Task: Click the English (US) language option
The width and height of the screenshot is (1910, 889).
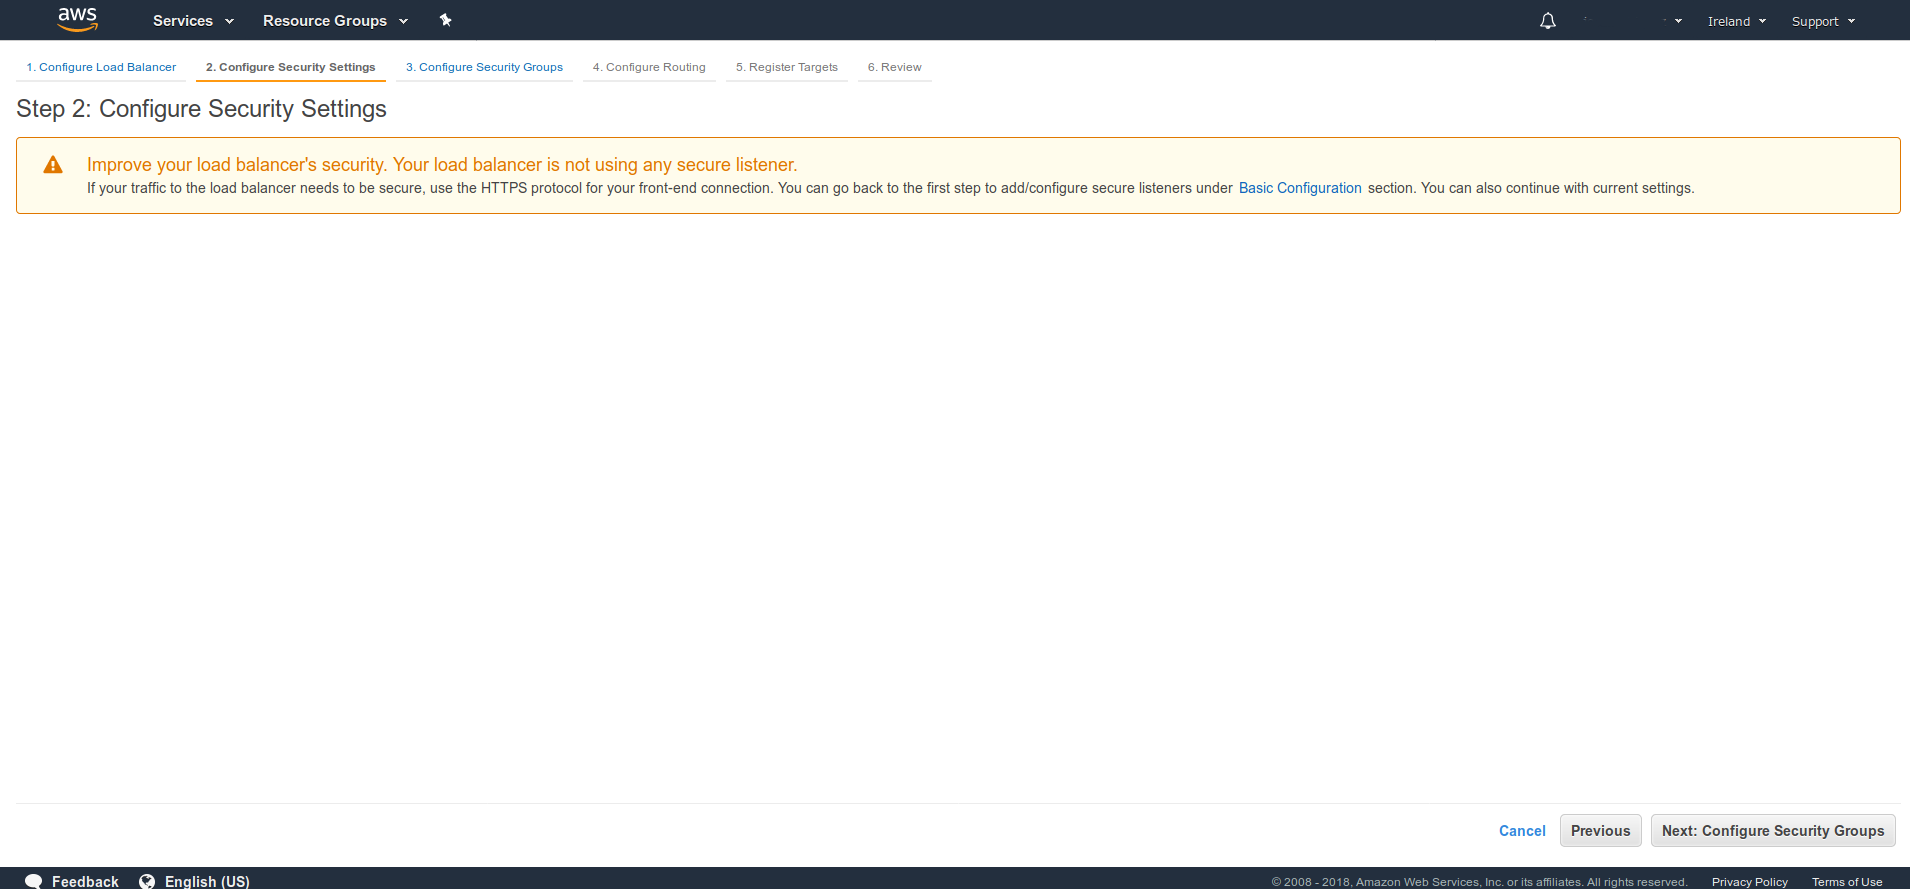Action: (207, 881)
